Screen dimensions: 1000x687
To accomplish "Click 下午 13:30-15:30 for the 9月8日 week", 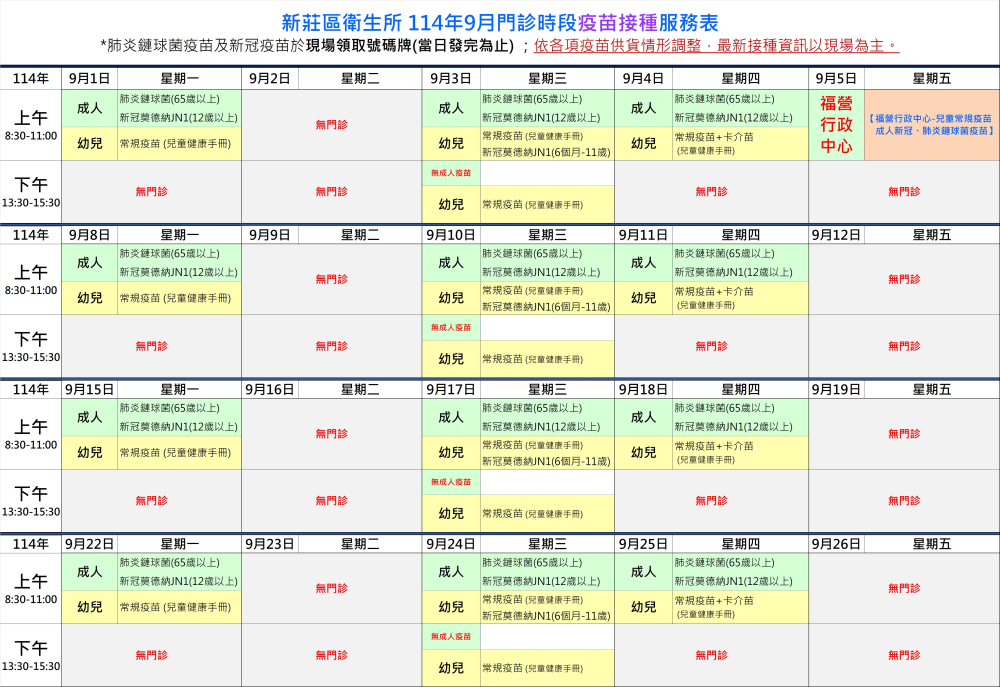I will 31,346.
